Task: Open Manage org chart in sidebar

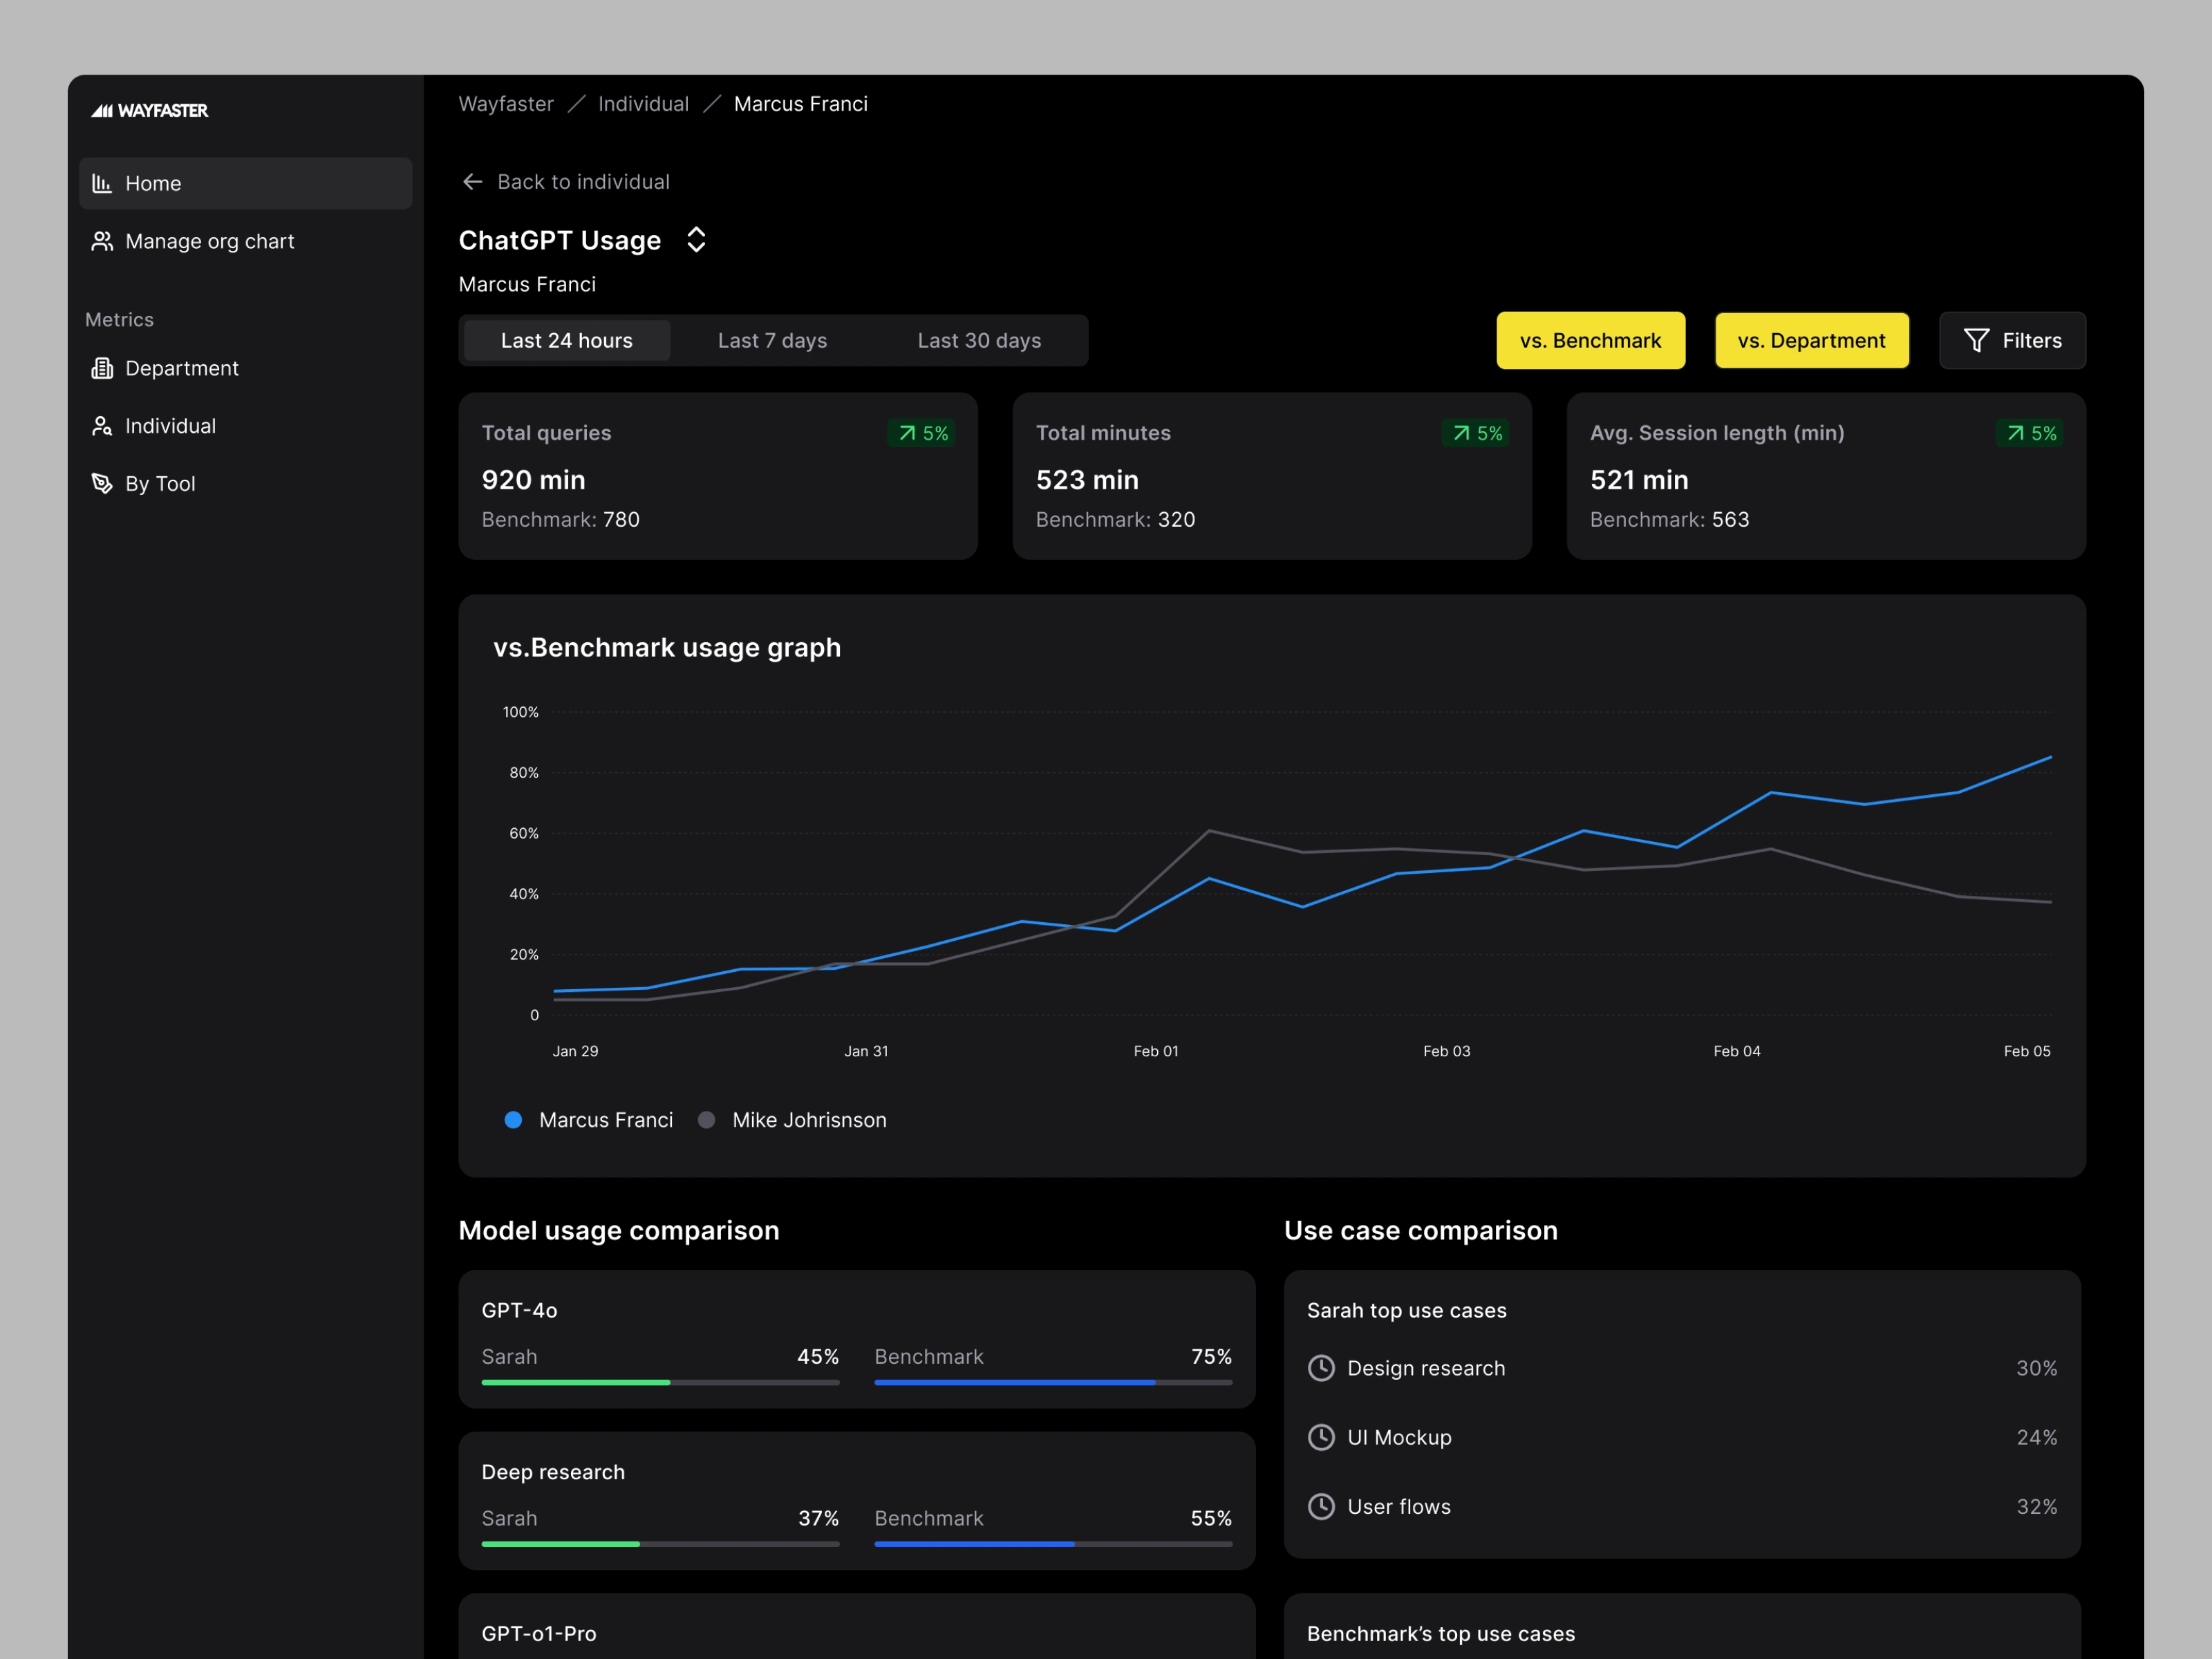Action: coord(246,241)
